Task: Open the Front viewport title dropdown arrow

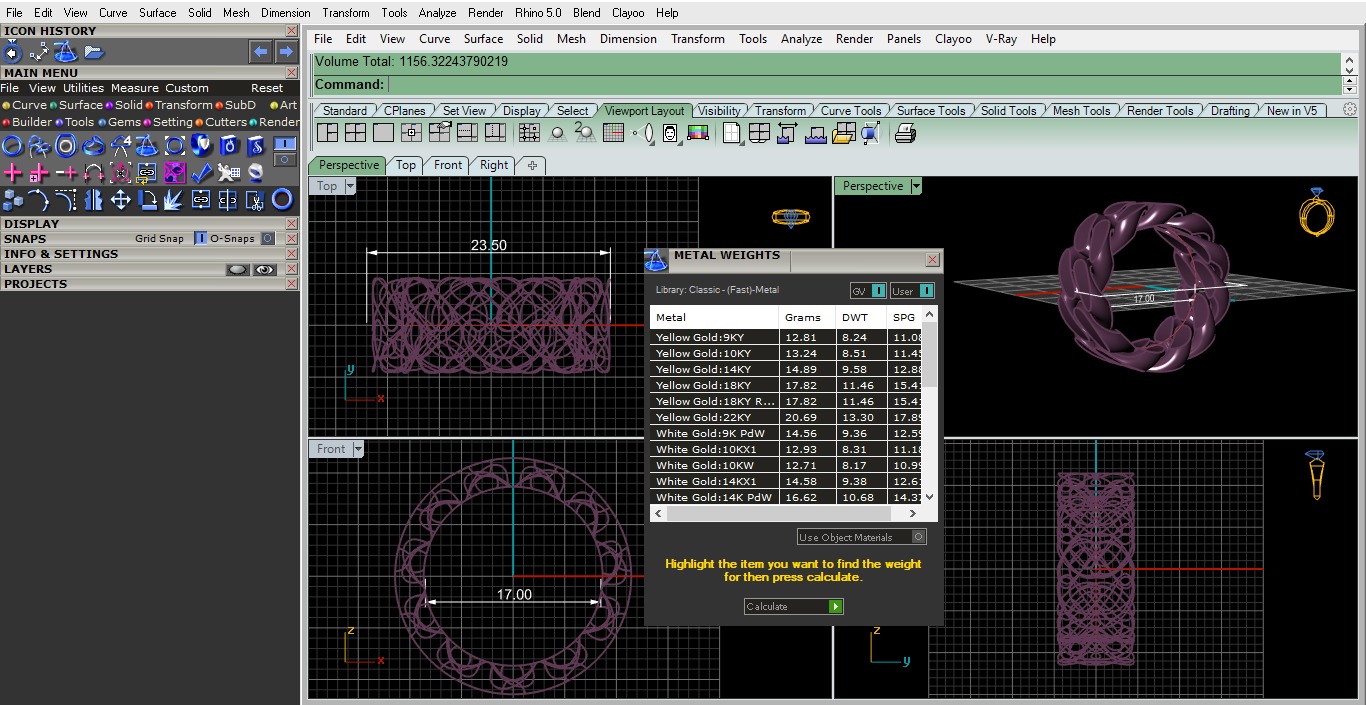Action: coord(357,449)
